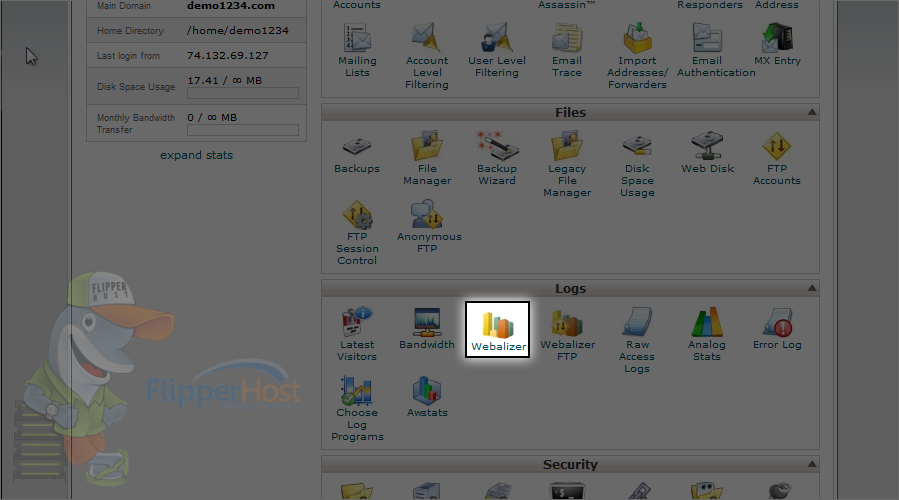Select bandwidth value 0 / ∞ MB

pyautogui.click(x=212, y=117)
